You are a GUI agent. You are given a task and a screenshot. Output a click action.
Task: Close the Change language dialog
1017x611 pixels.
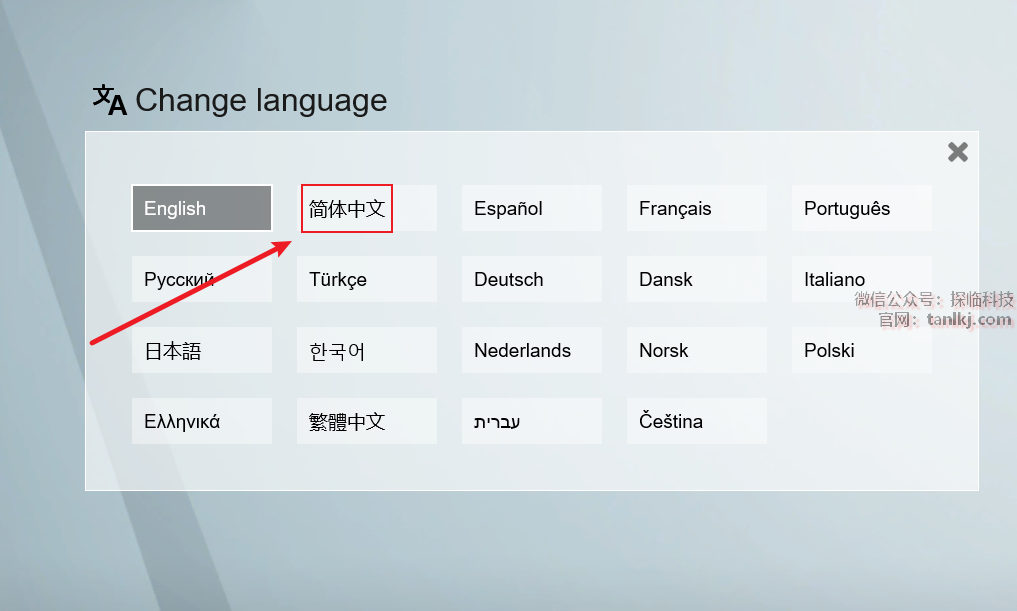(957, 152)
